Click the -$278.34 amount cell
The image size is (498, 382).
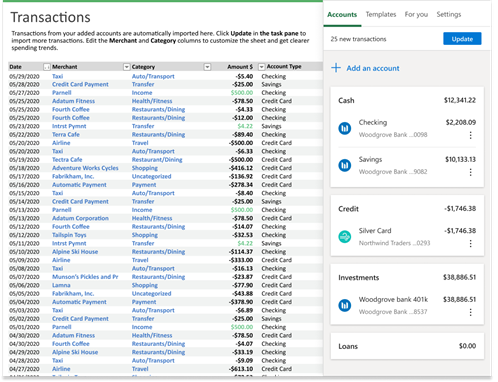pos(241,185)
